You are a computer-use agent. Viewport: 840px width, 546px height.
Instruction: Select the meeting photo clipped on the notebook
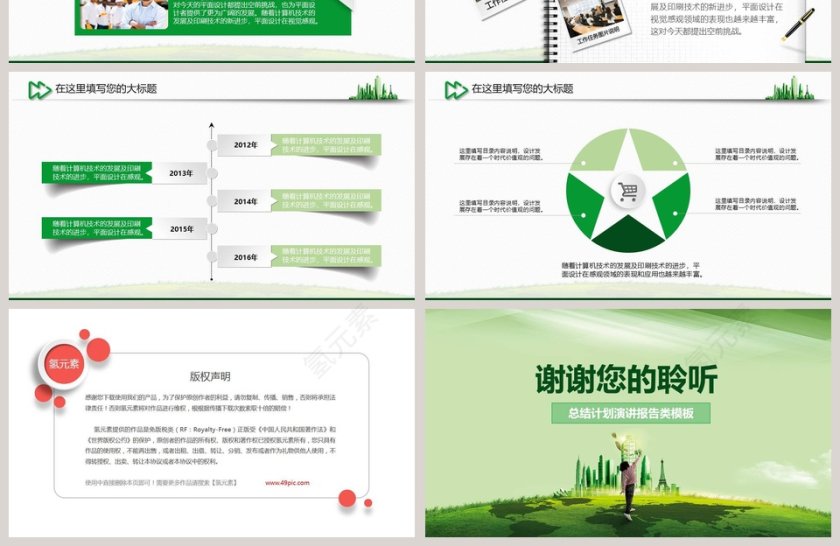click(594, 19)
